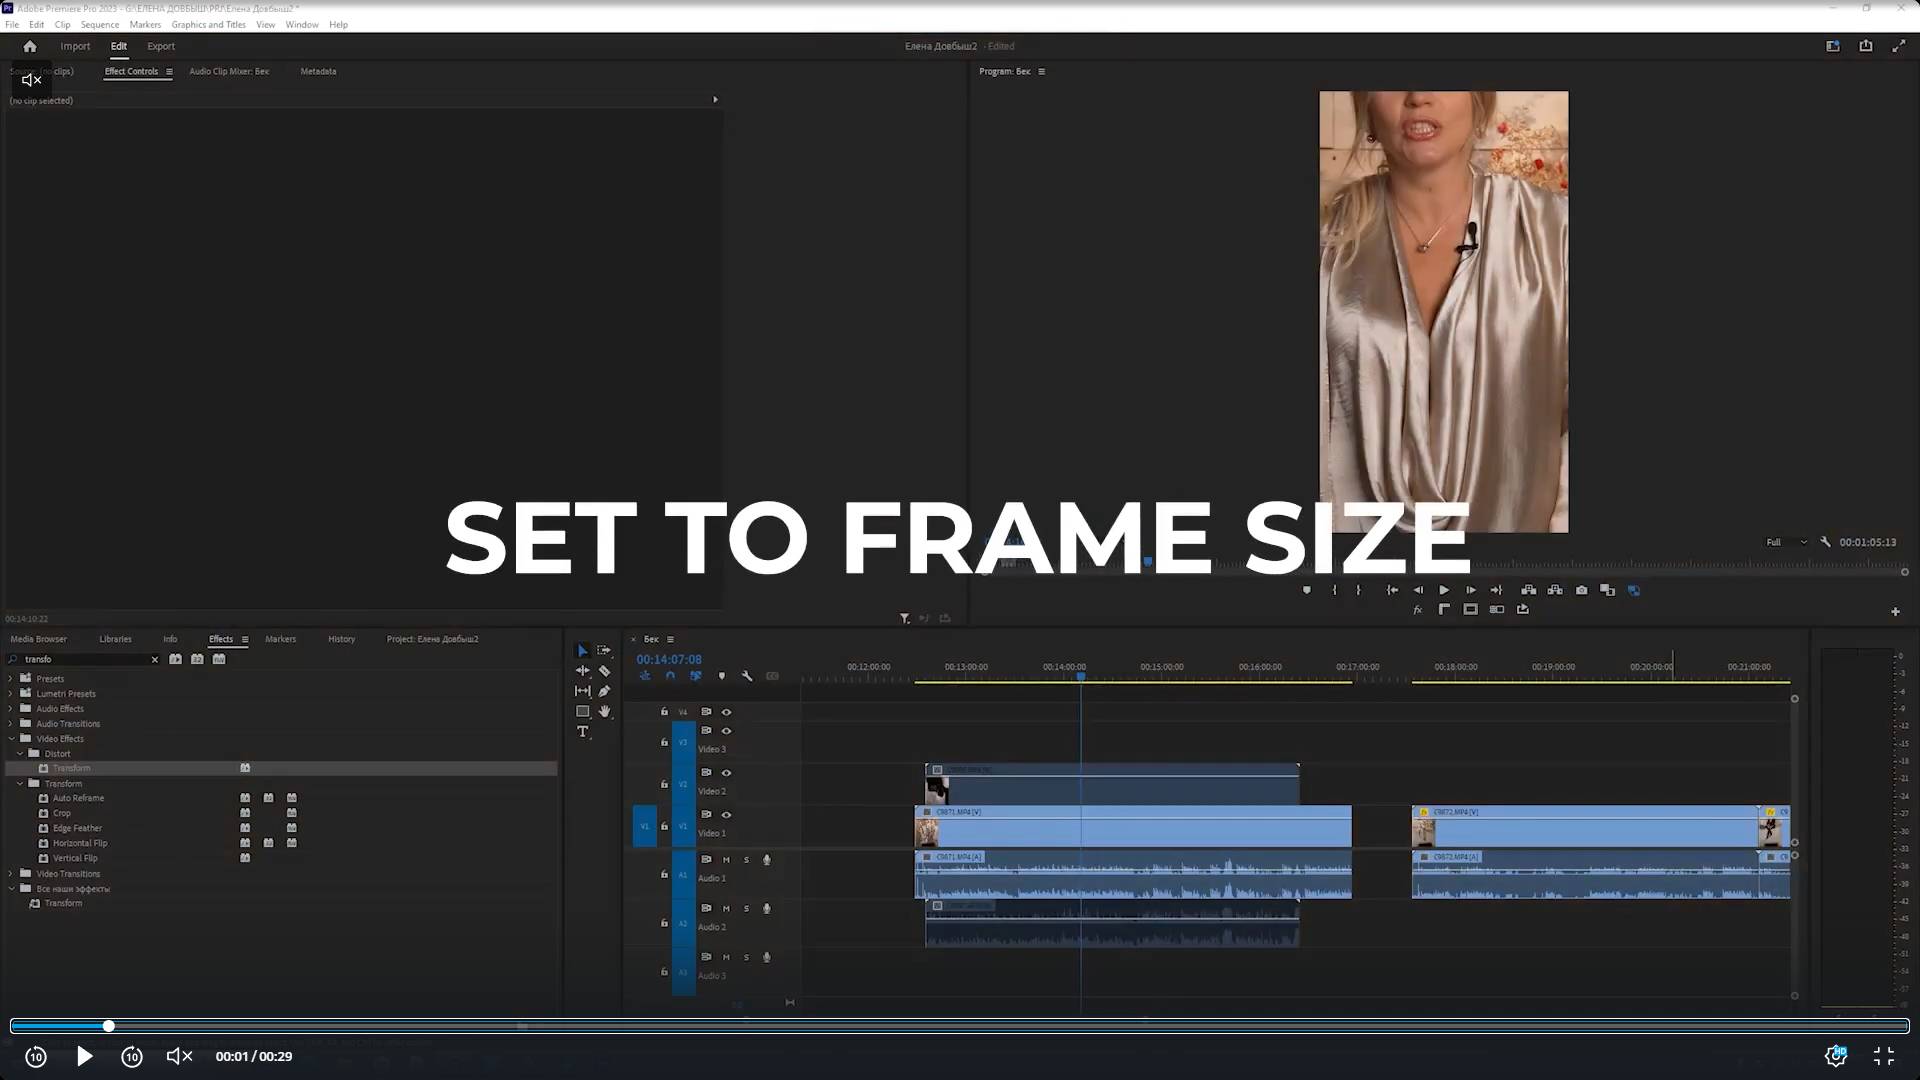Screen dimensions: 1920x1080
Task: Open the Export workspace
Action: coord(160,46)
